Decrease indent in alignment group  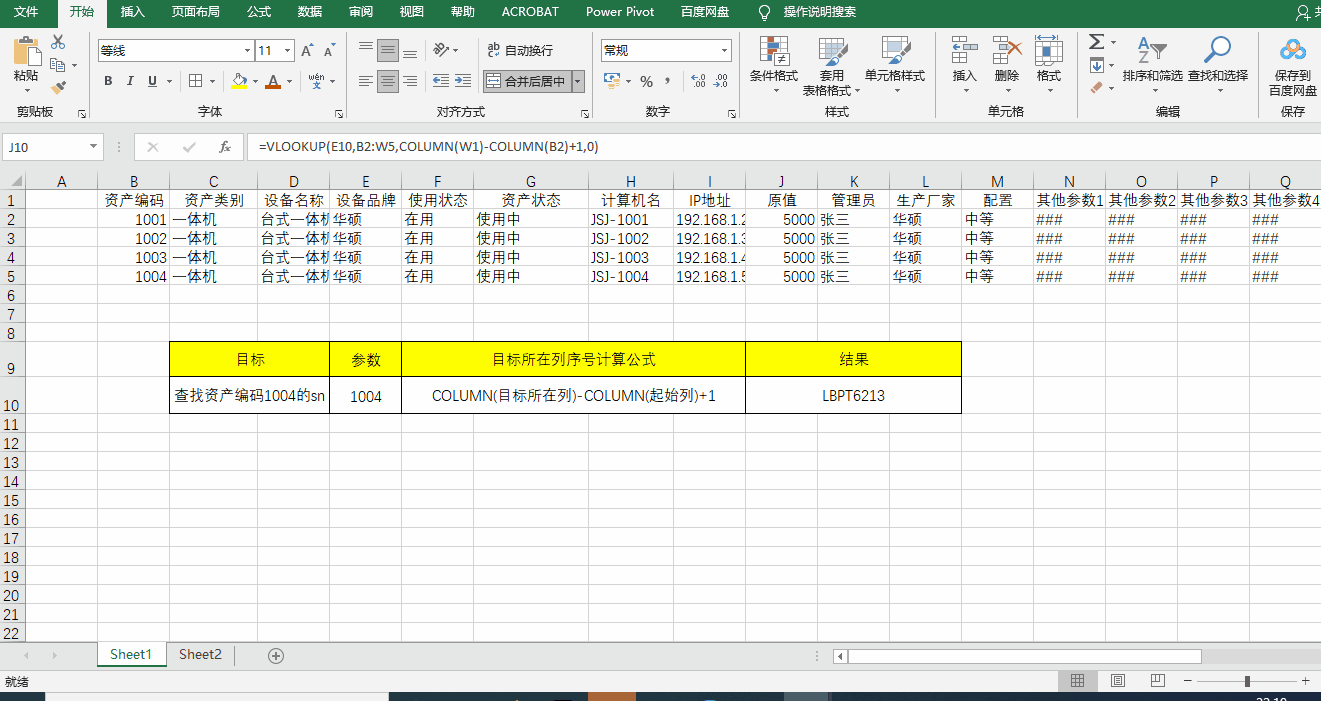[x=442, y=81]
